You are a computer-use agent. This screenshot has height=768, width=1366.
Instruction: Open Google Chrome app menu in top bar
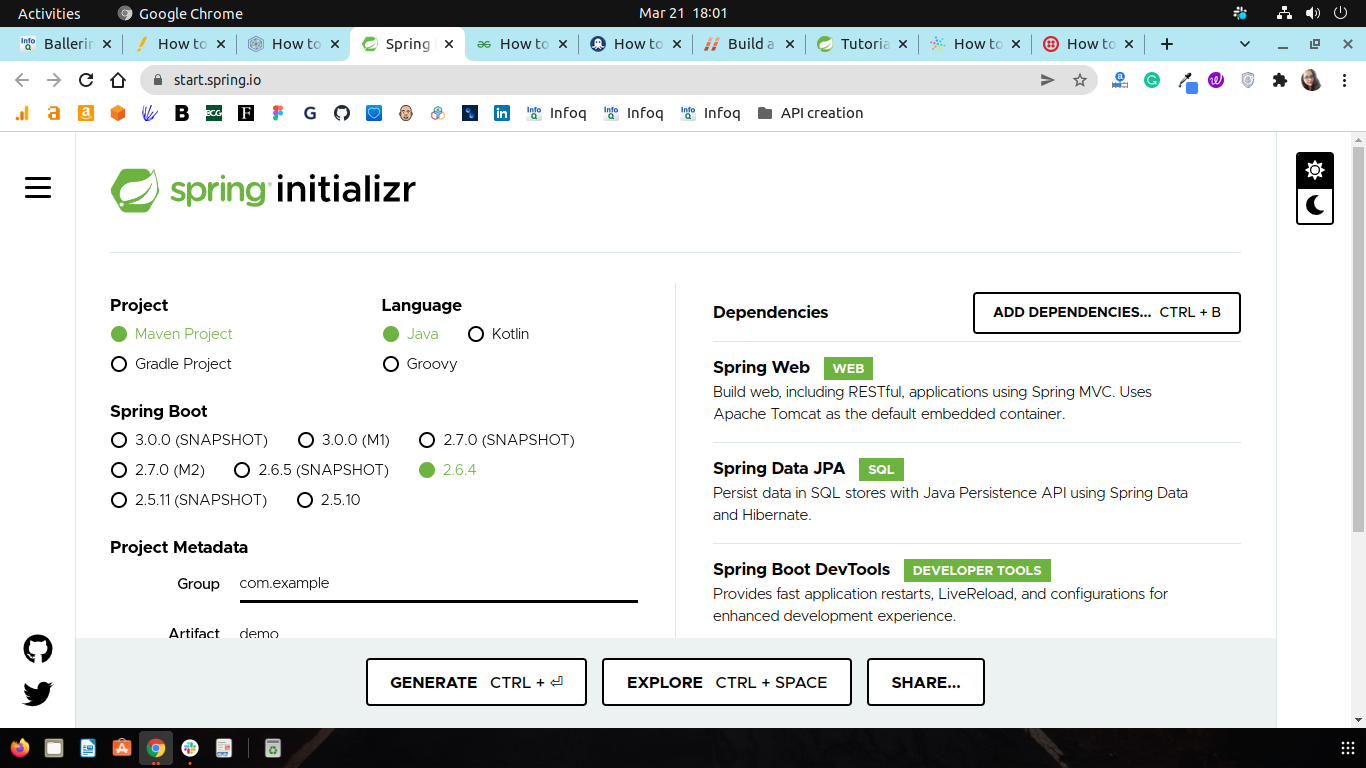180,13
